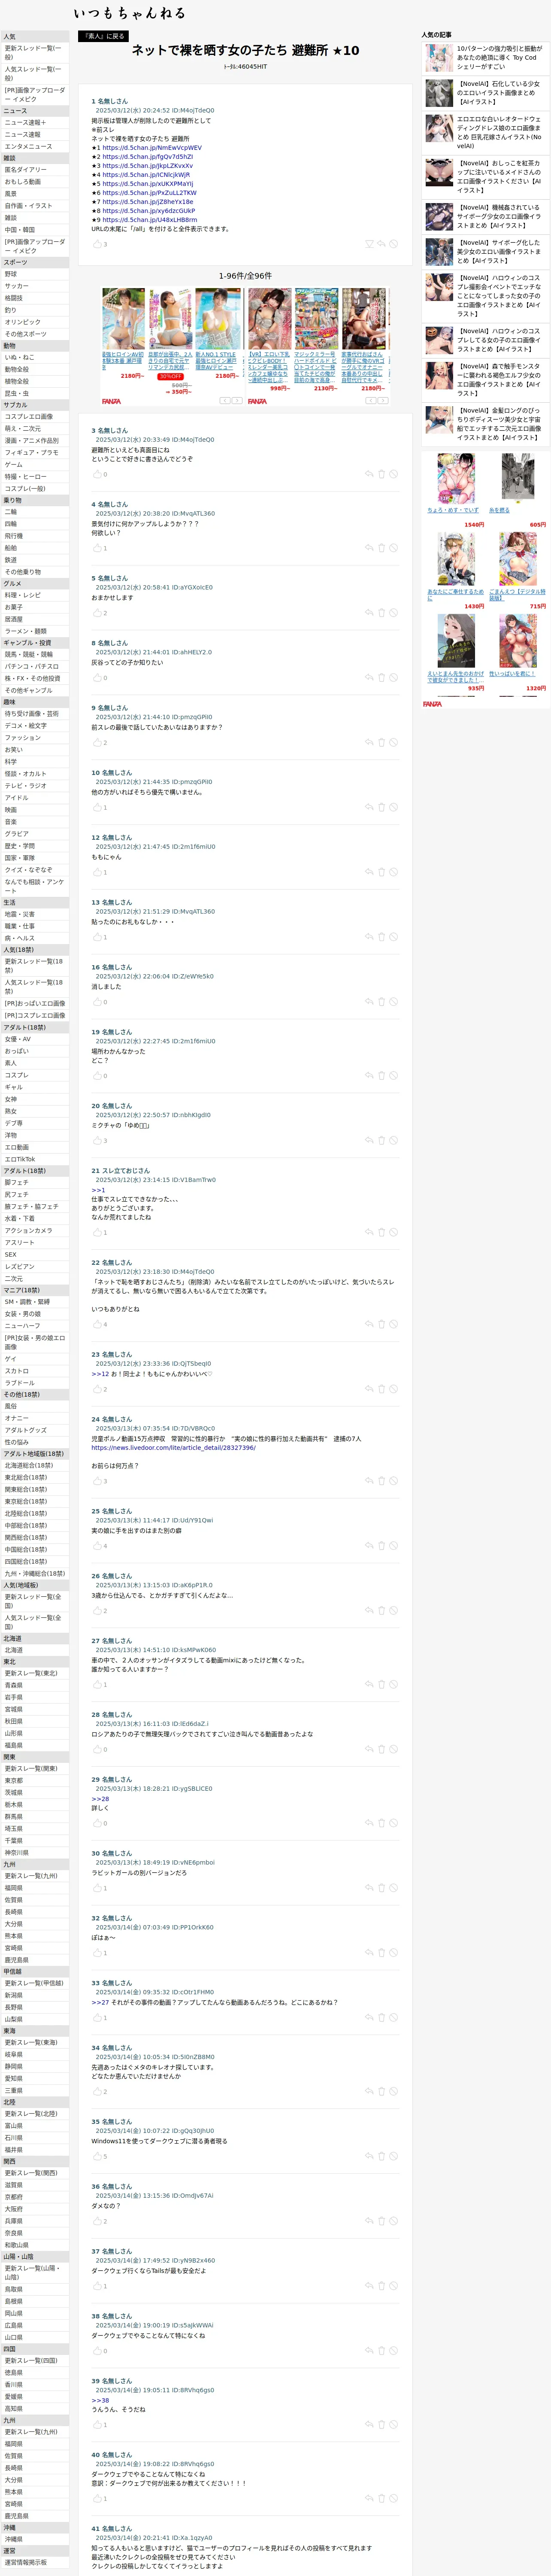The height and width of the screenshot is (2576, 551).
Task: Like post 8 with thumbs-up icon
Action: pos(97,678)
